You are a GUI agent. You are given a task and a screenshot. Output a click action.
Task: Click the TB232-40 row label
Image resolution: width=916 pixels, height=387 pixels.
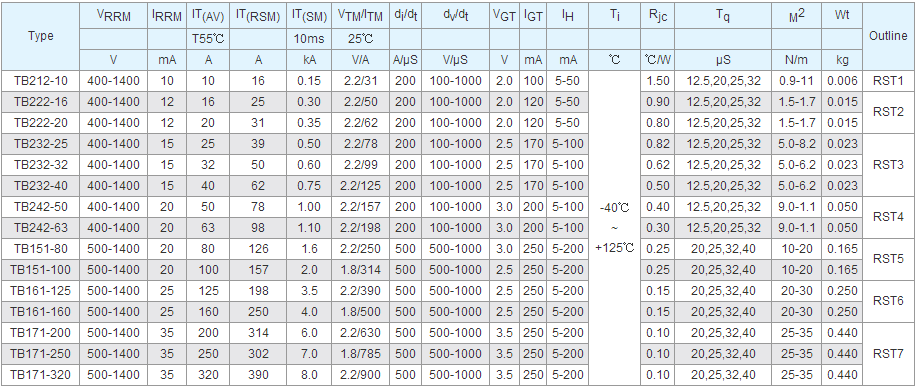pyautogui.click(x=40, y=186)
